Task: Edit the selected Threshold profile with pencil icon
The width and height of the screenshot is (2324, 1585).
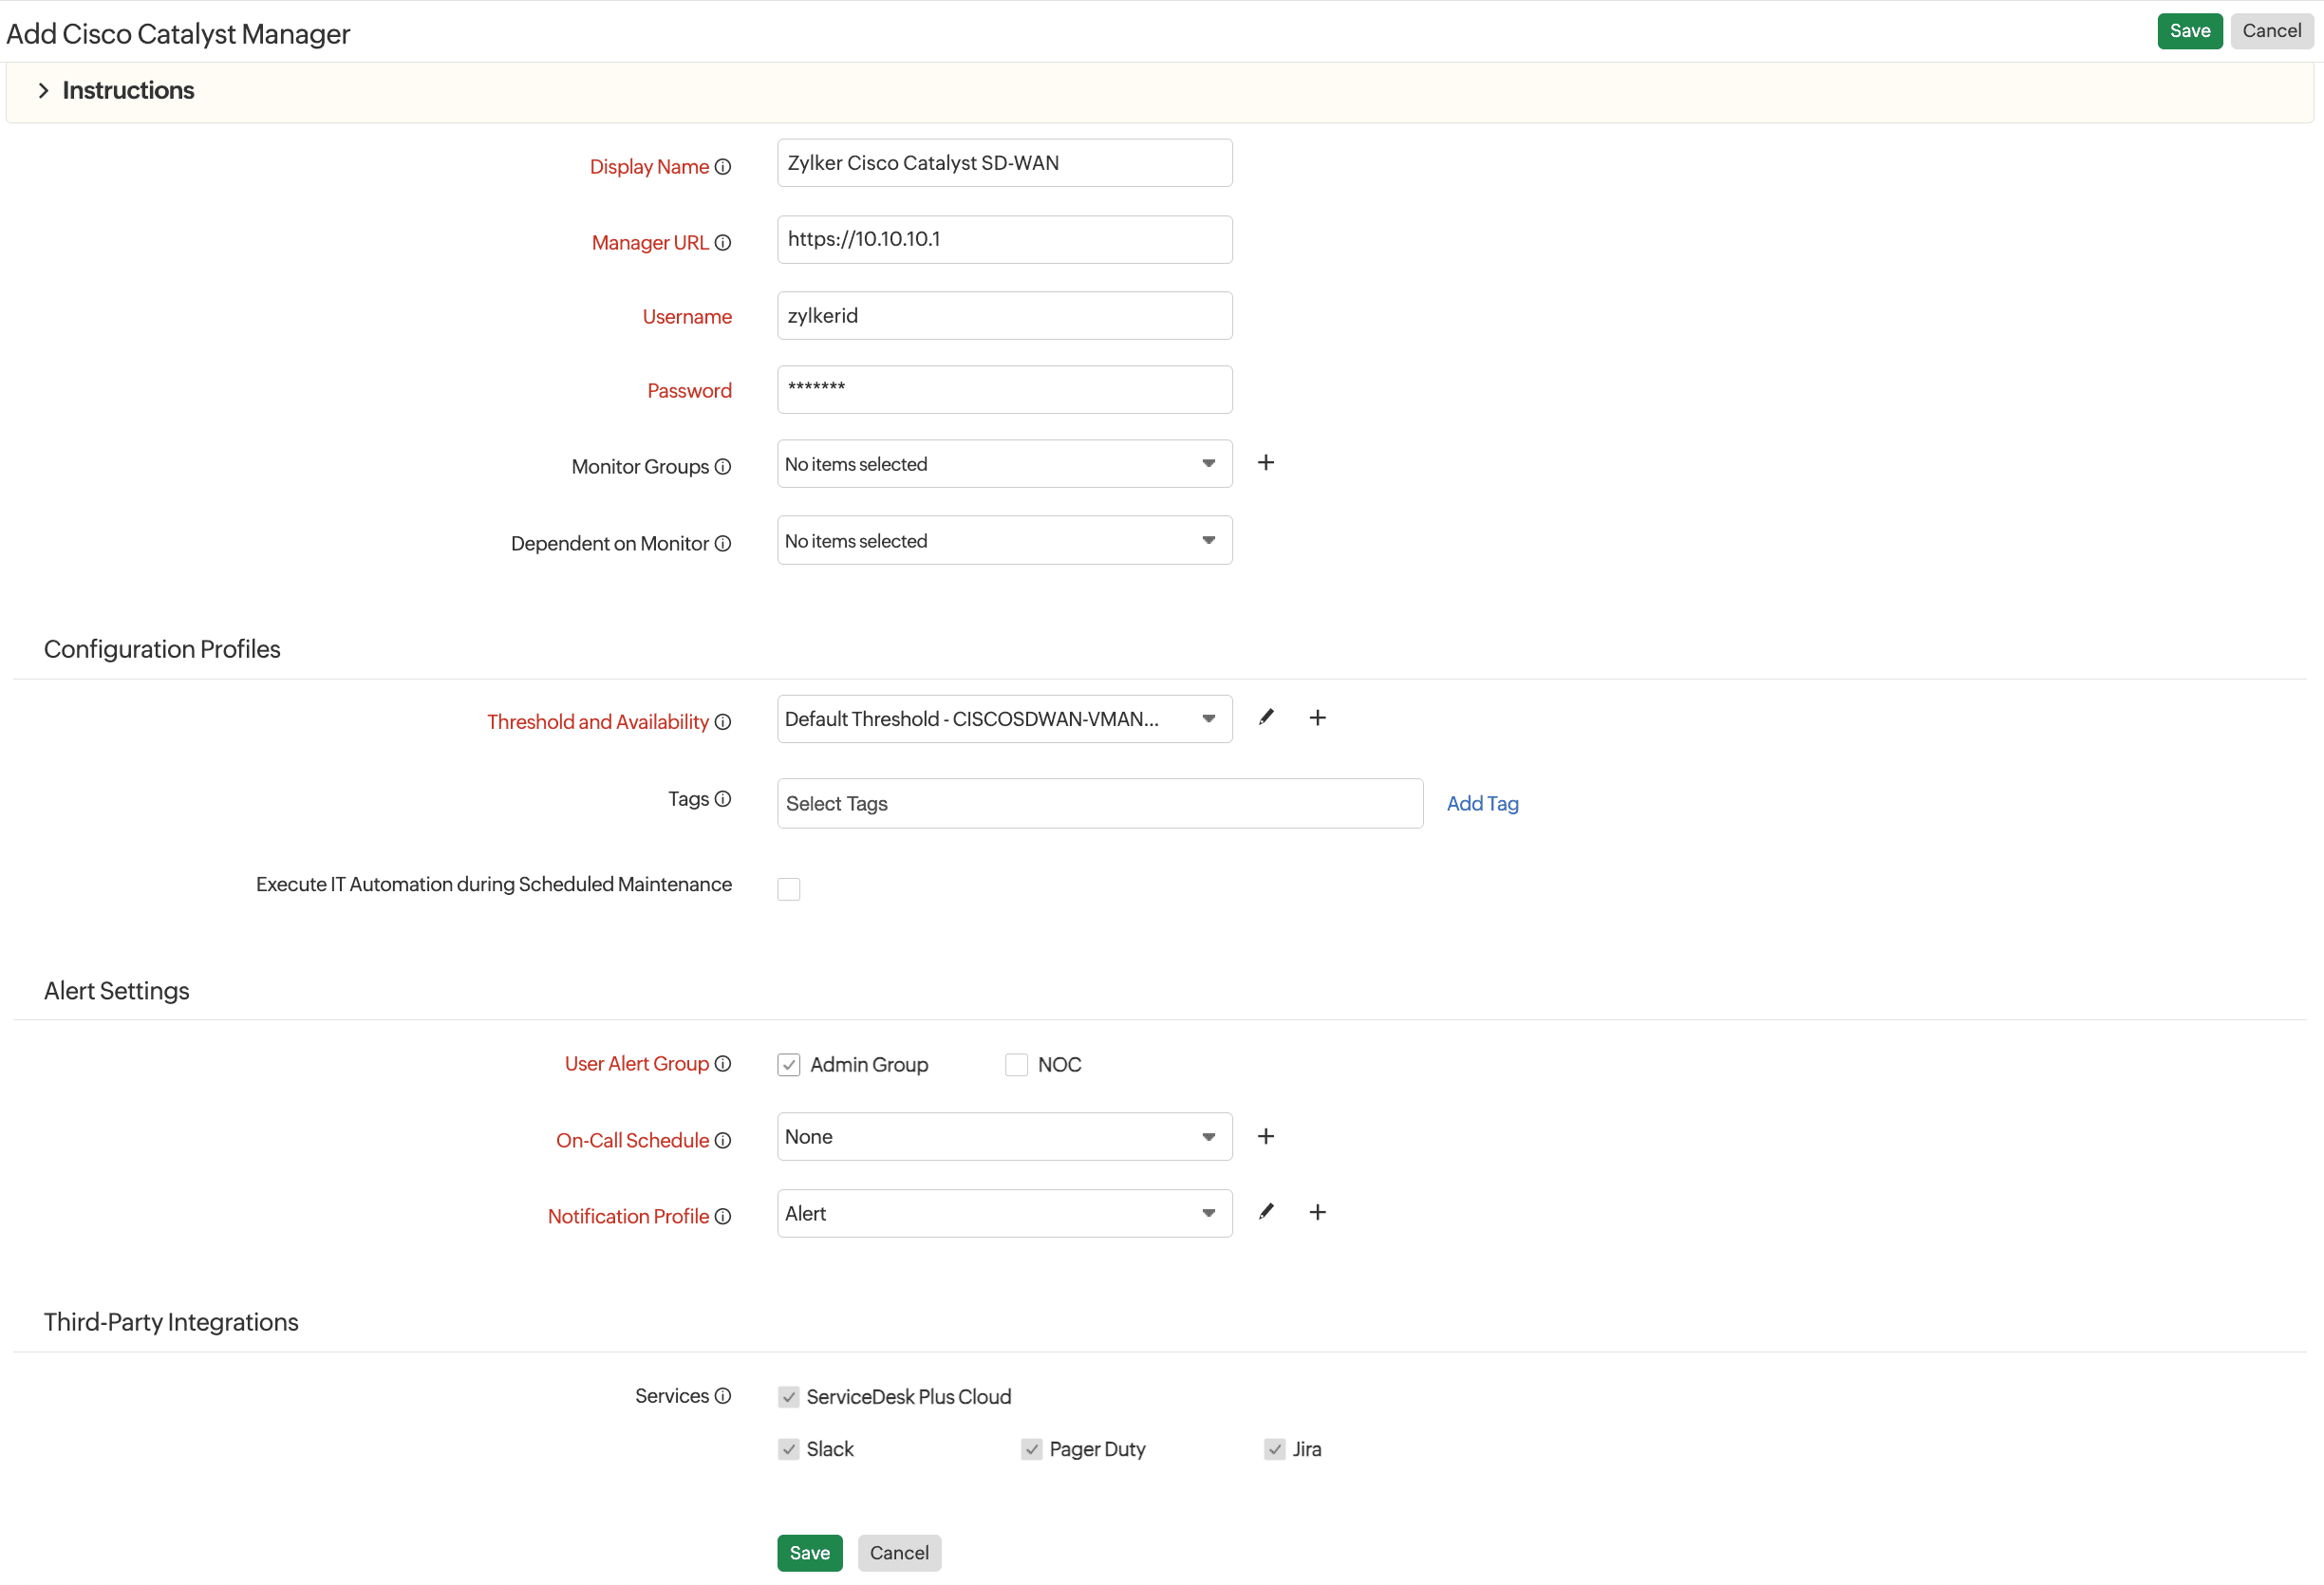Action: tap(1266, 717)
